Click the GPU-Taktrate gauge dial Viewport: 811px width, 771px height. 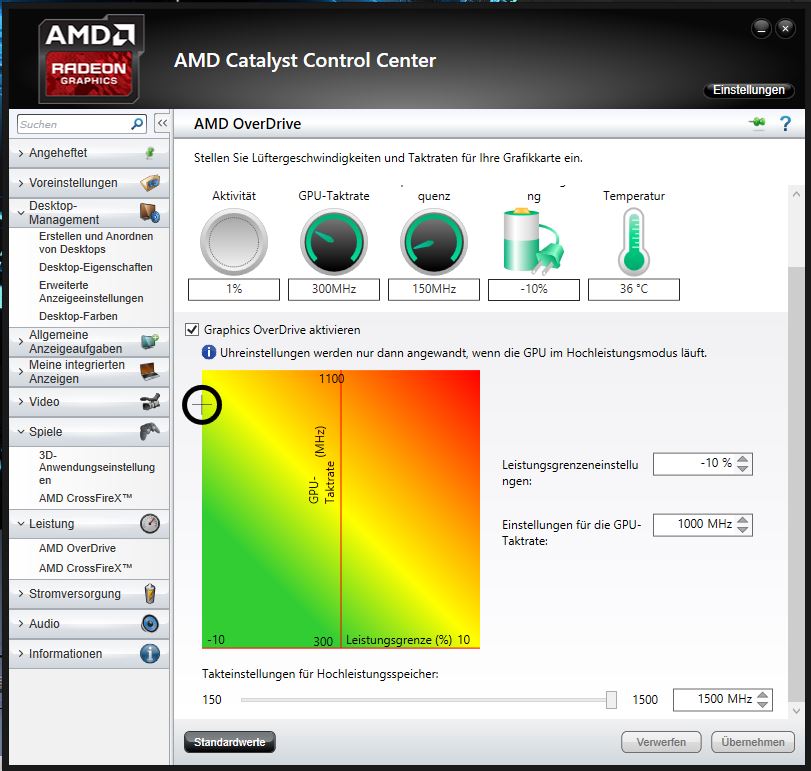tap(334, 241)
